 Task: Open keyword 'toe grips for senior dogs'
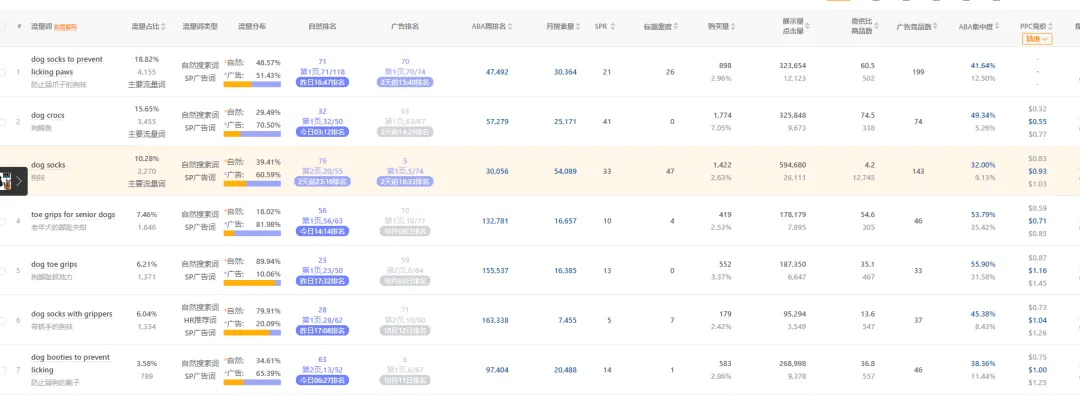(x=73, y=214)
